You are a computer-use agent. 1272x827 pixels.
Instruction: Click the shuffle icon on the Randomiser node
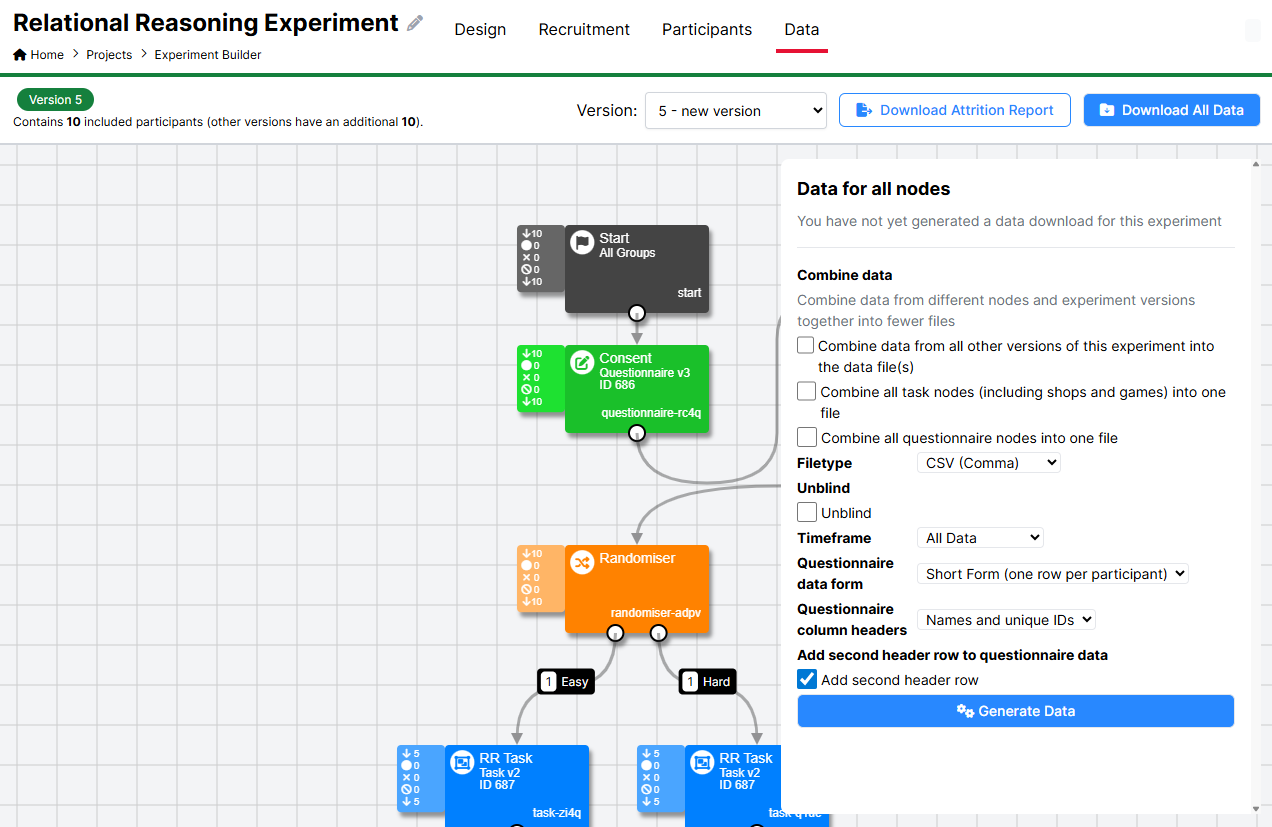(582, 562)
